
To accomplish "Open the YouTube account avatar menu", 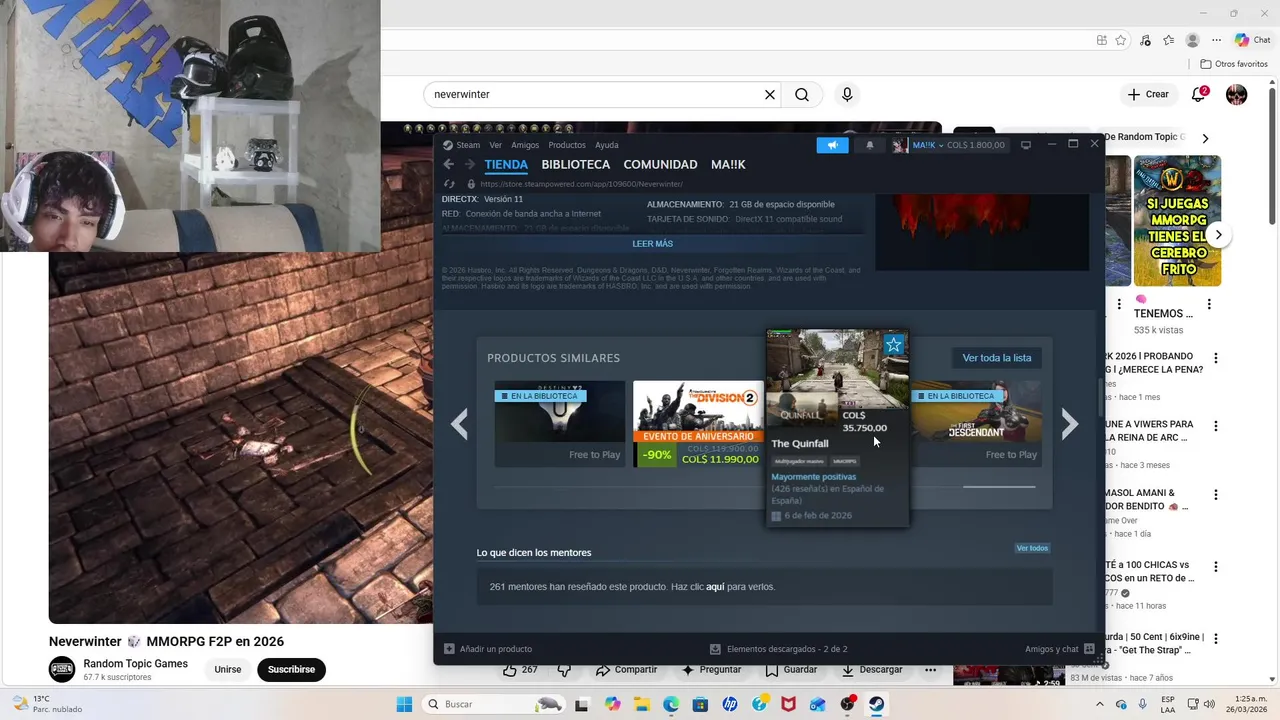I will pyautogui.click(x=1237, y=95).
